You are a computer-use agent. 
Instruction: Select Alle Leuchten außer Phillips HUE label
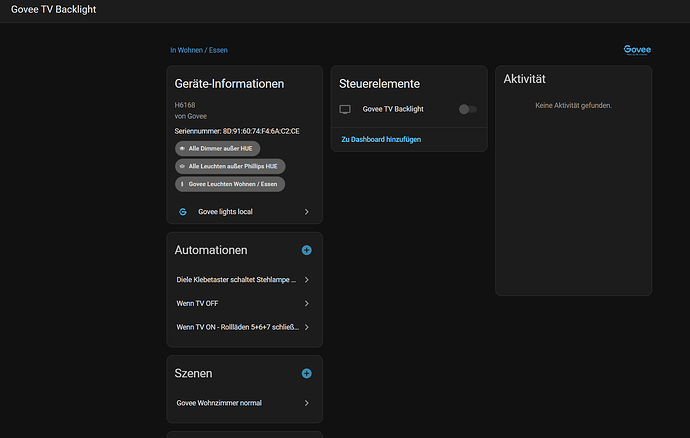pyautogui.click(x=230, y=166)
